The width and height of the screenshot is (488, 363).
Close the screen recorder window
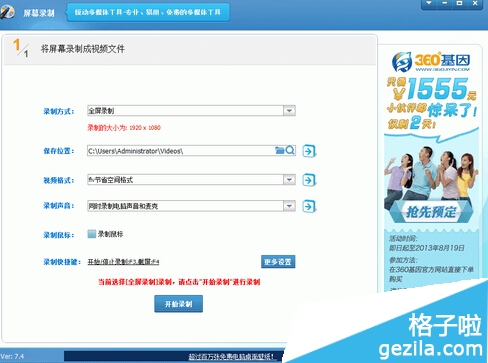[475, 3]
